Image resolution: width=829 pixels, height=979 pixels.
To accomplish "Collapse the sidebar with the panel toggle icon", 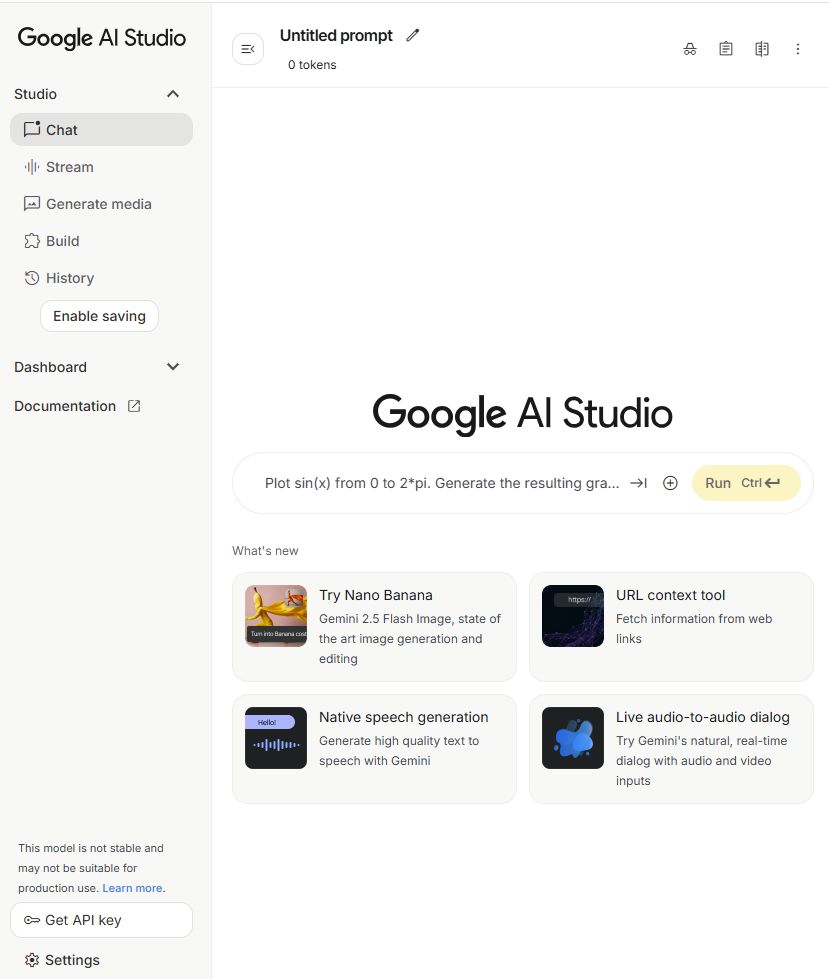I will [248, 49].
